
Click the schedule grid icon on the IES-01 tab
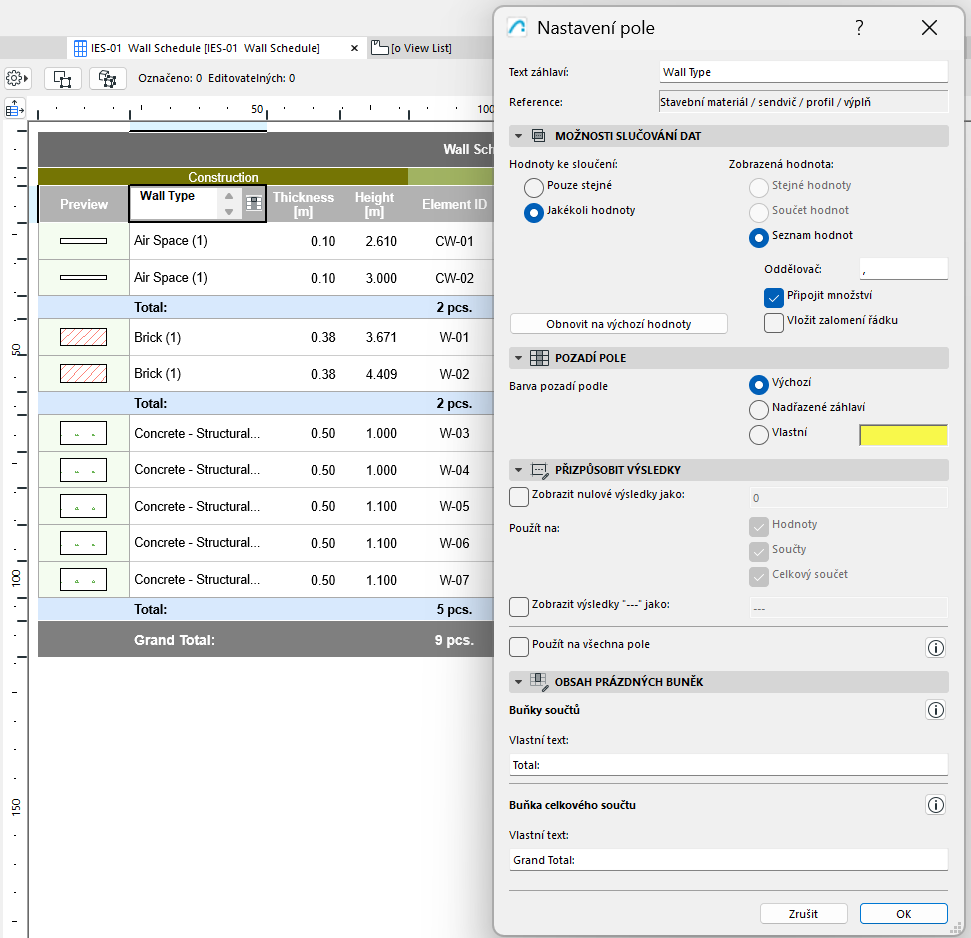point(78,47)
